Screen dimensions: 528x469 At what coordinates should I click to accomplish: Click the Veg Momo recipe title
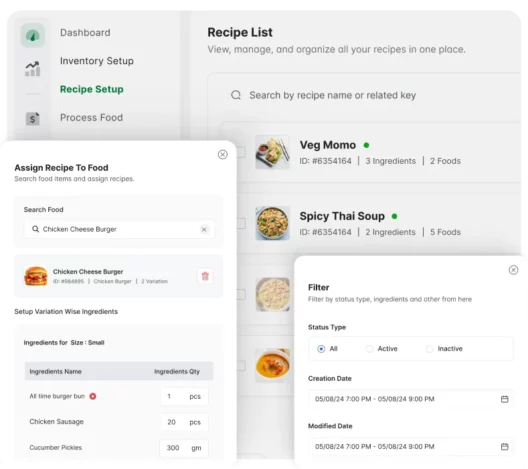[x=328, y=145]
